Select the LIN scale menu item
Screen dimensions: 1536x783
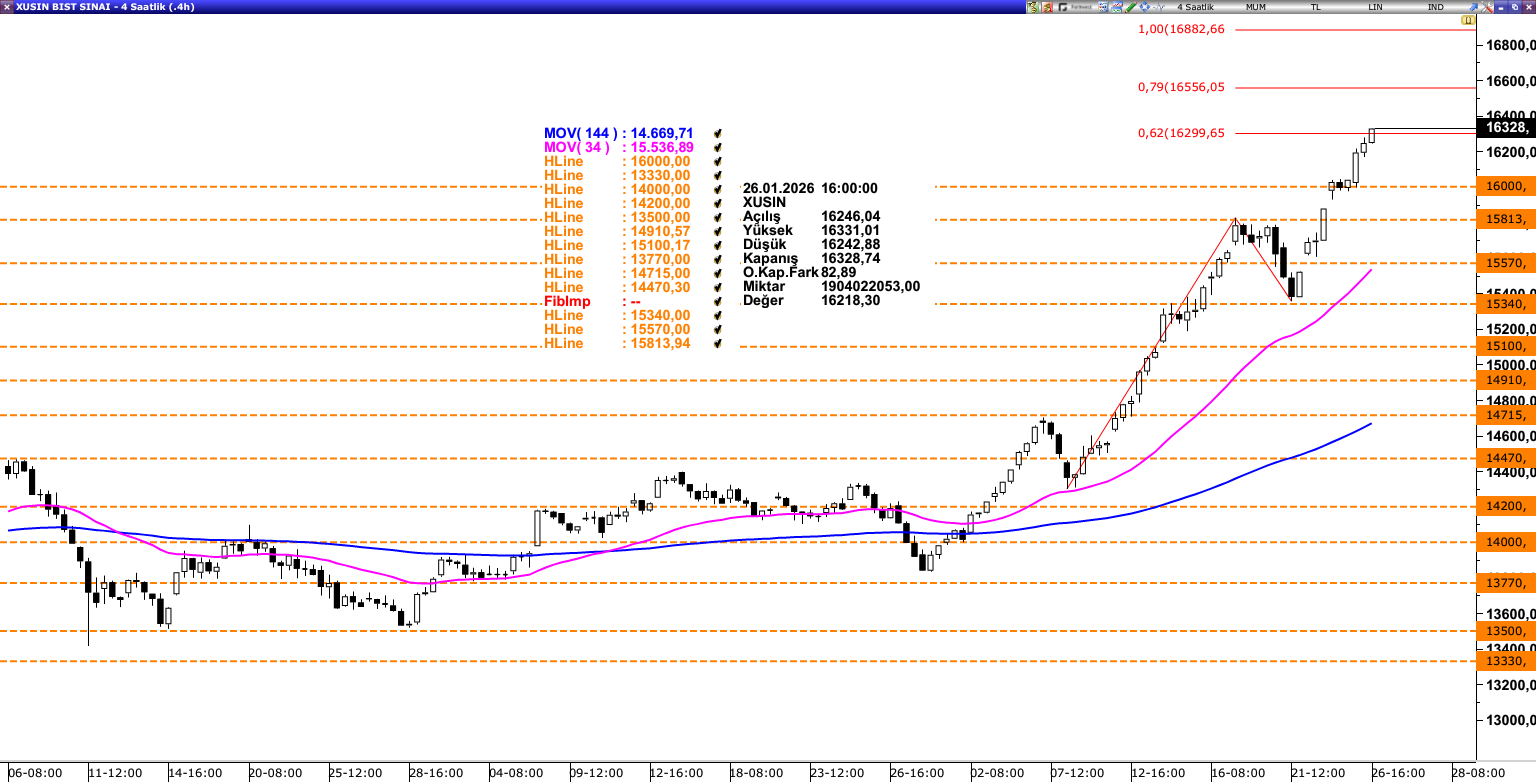pos(1376,7)
